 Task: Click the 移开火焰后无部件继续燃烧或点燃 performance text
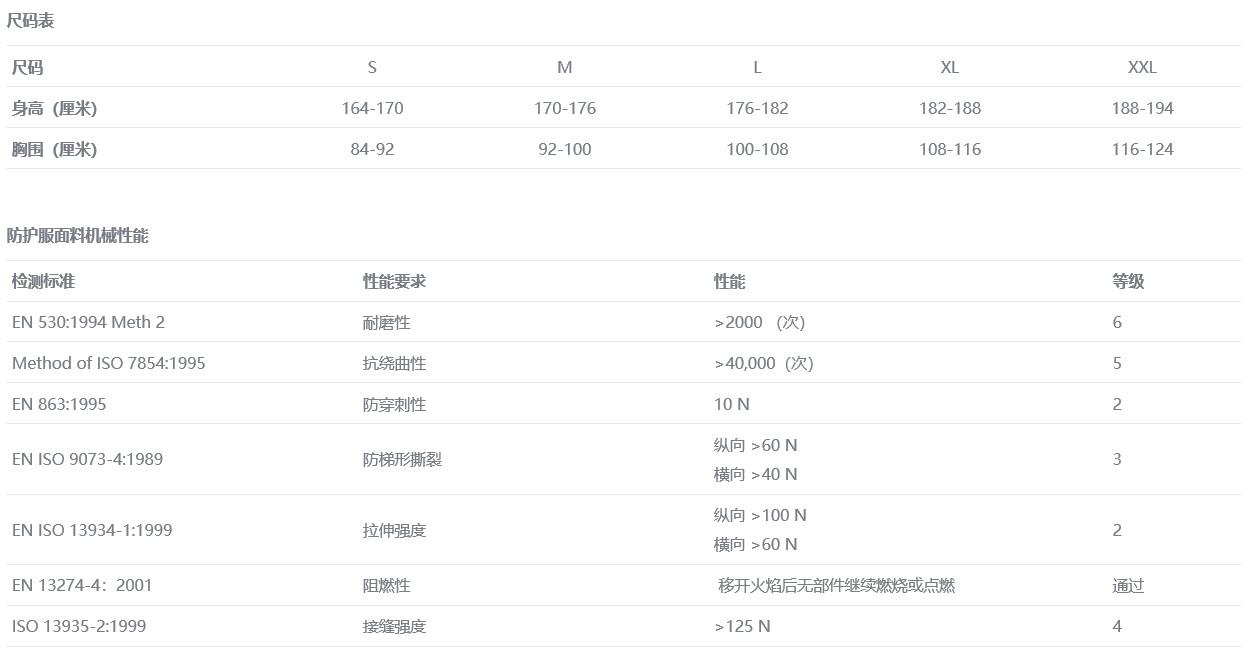[x=836, y=585]
